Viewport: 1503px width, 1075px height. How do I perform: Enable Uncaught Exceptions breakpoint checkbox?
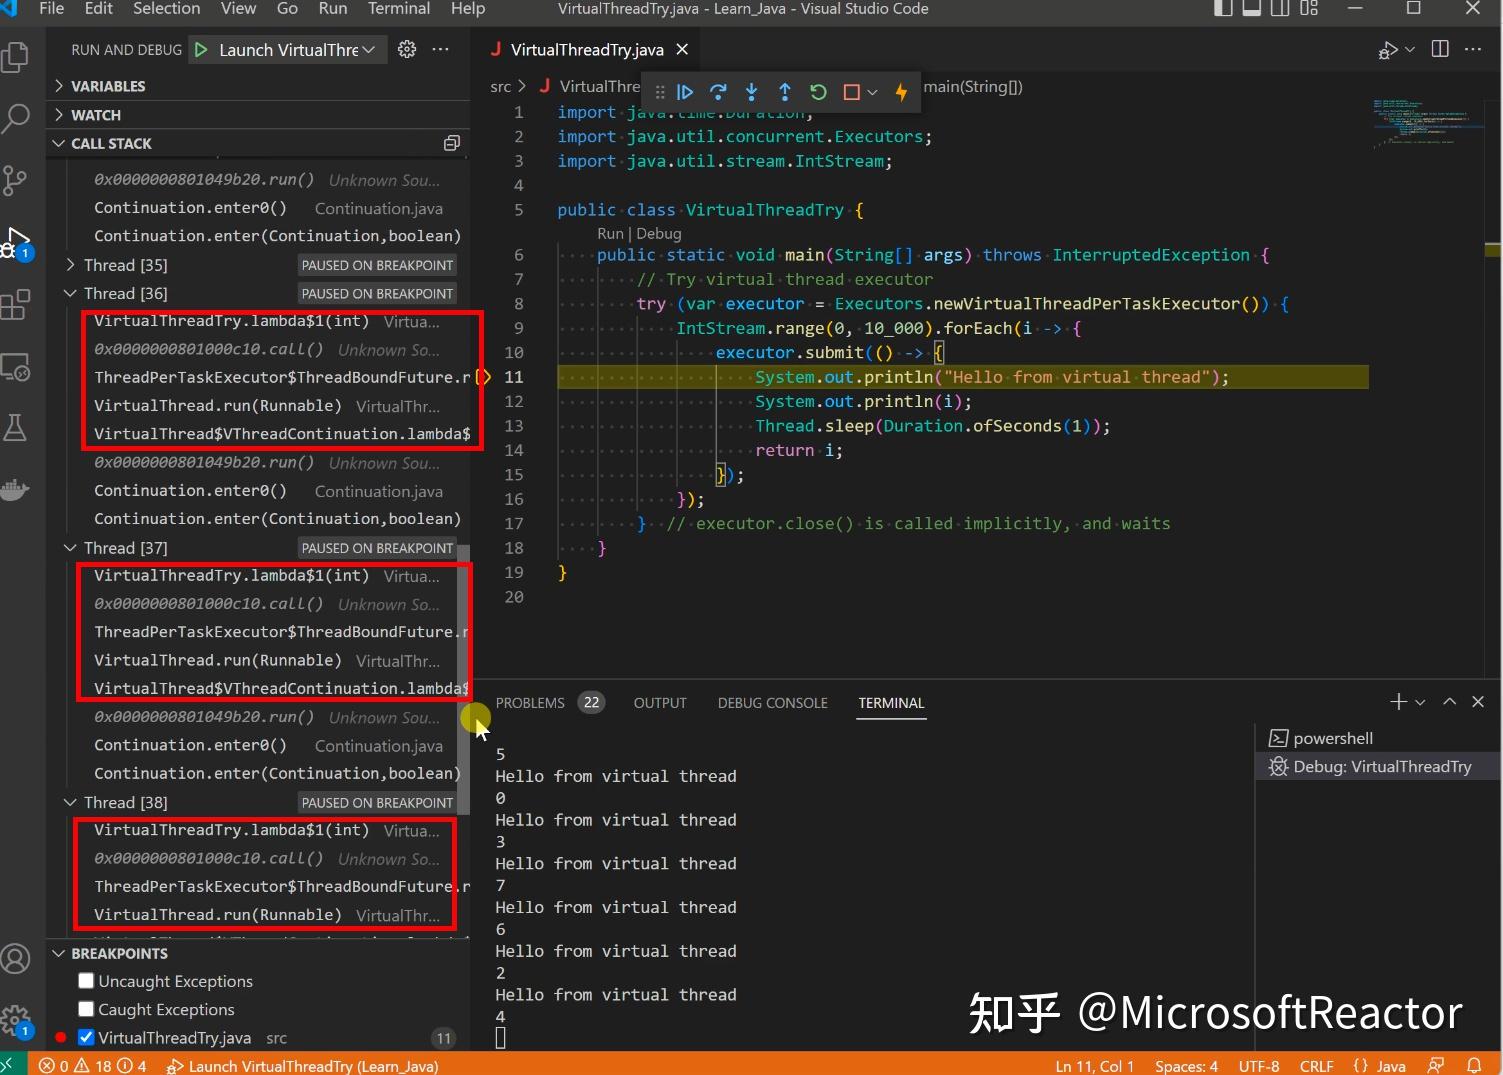click(x=86, y=981)
